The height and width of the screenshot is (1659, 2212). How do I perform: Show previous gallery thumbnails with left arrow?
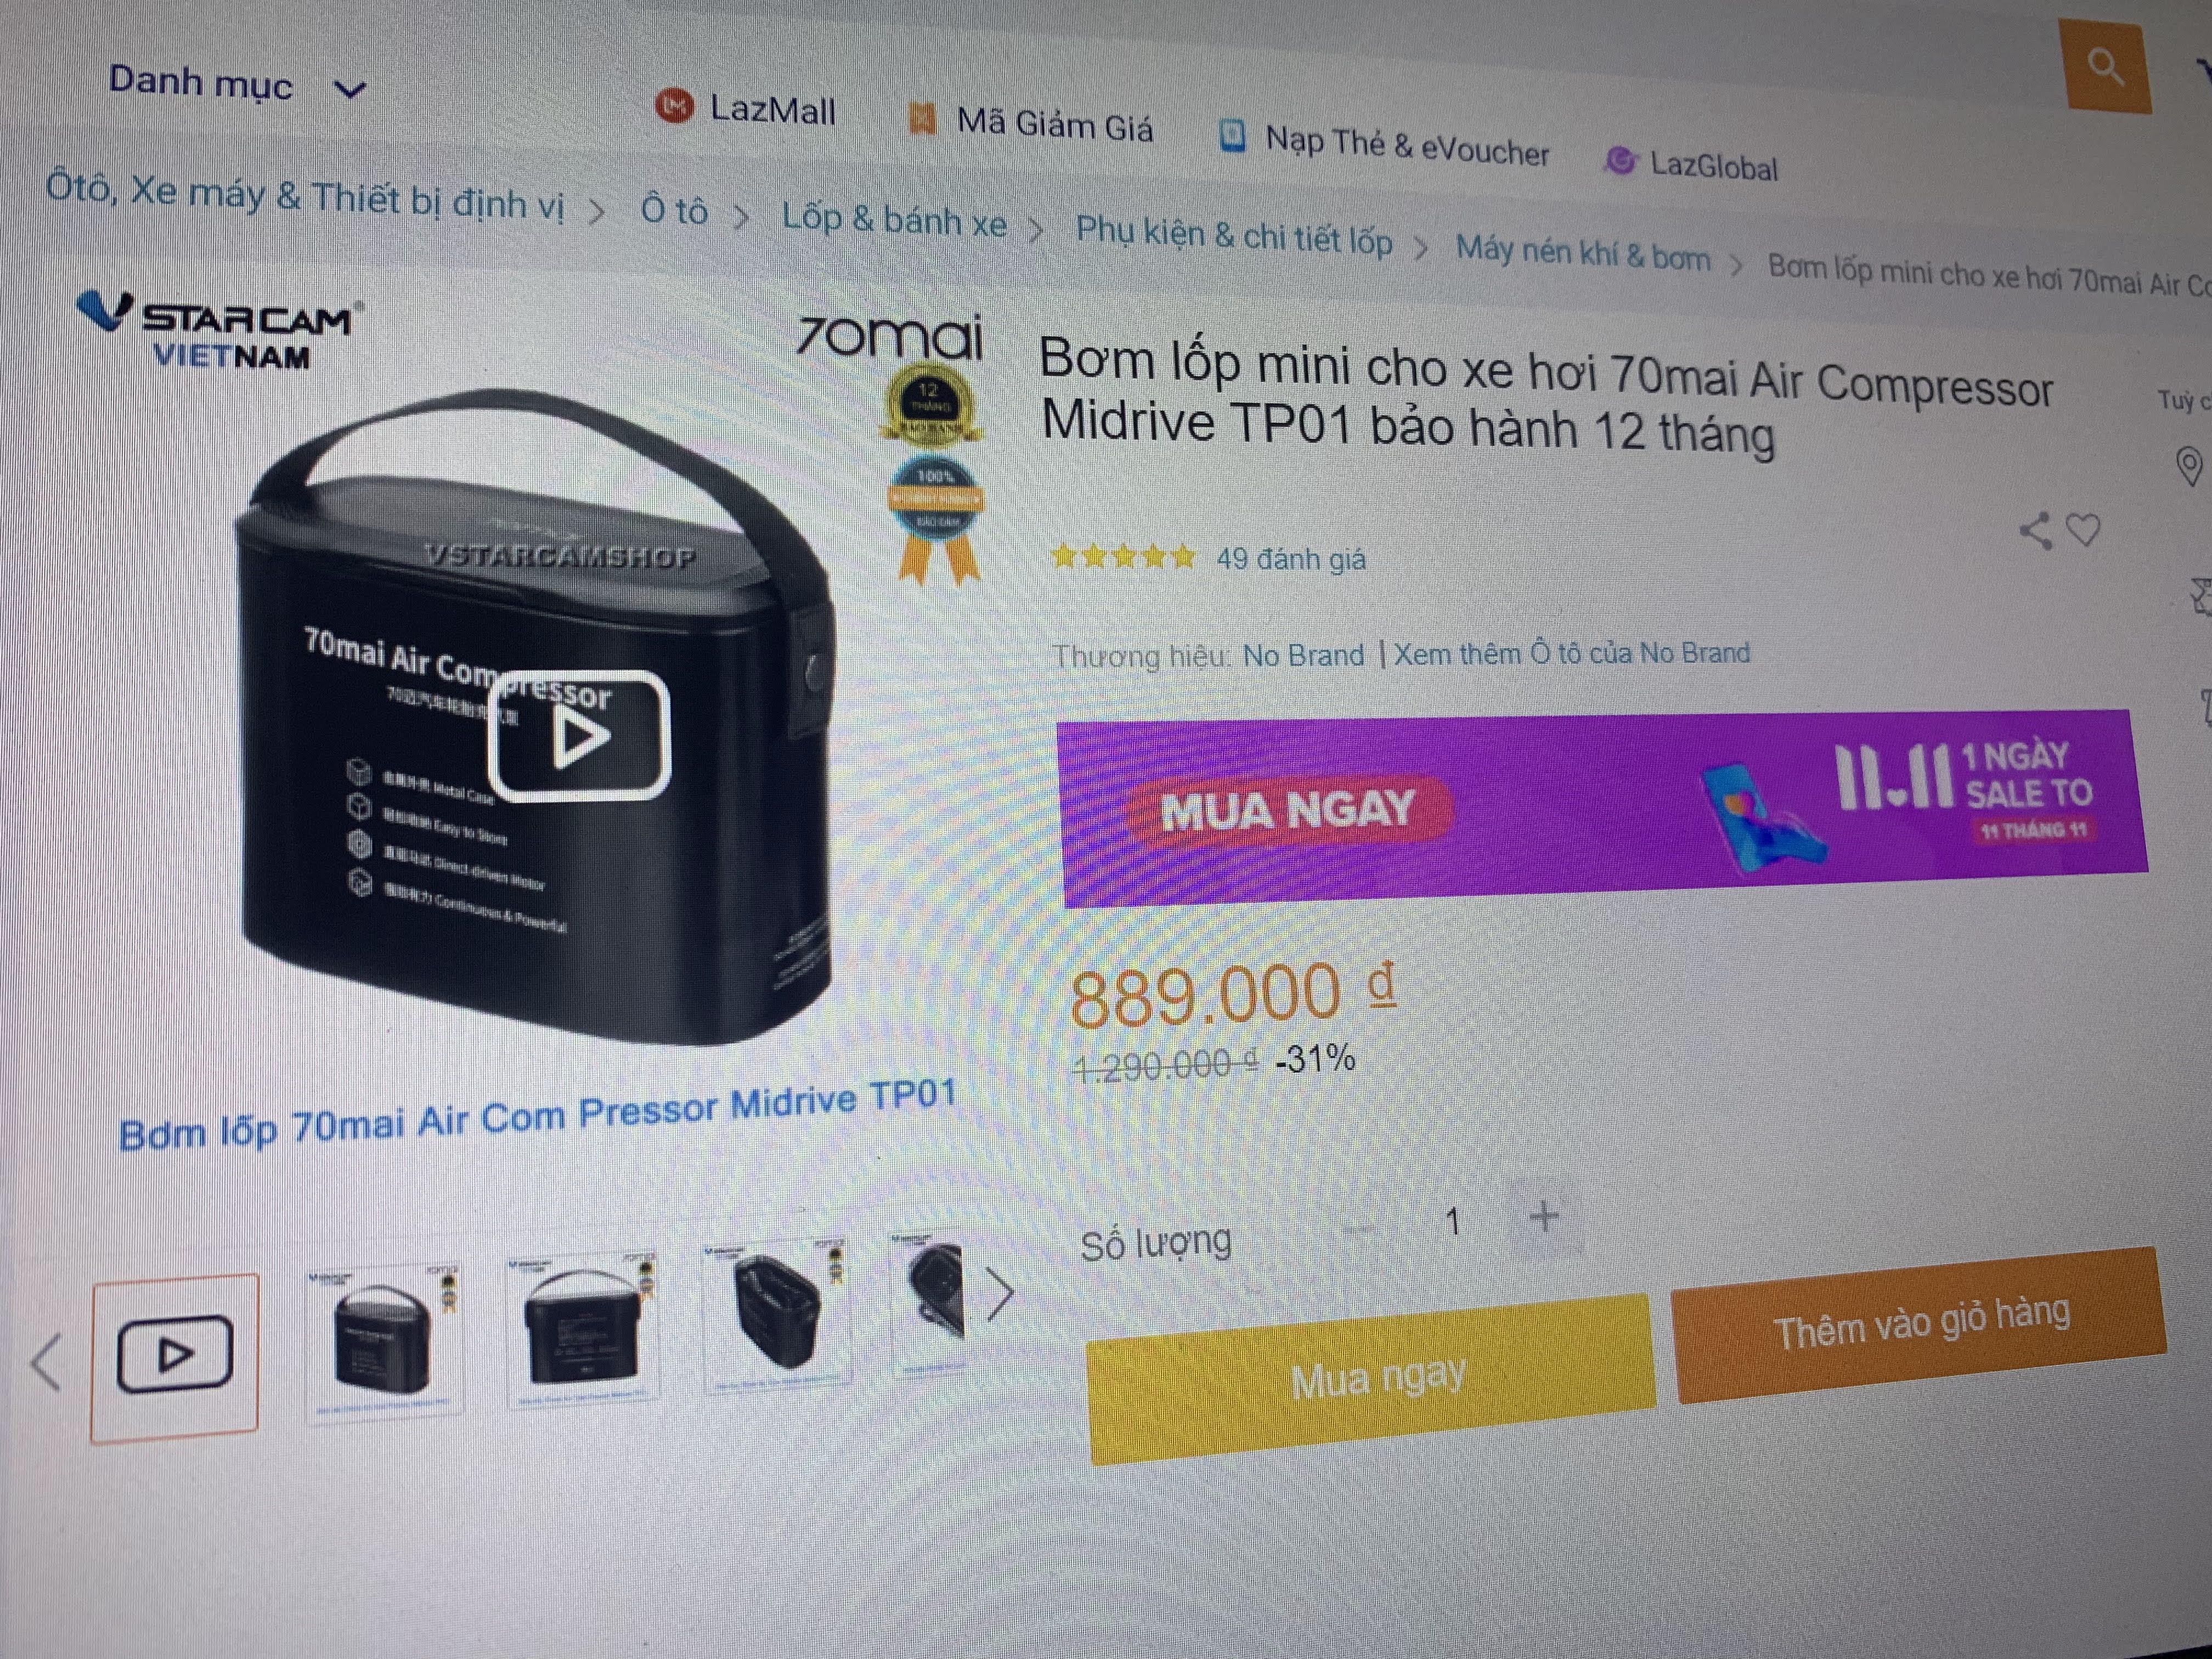[x=46, y=1361]
